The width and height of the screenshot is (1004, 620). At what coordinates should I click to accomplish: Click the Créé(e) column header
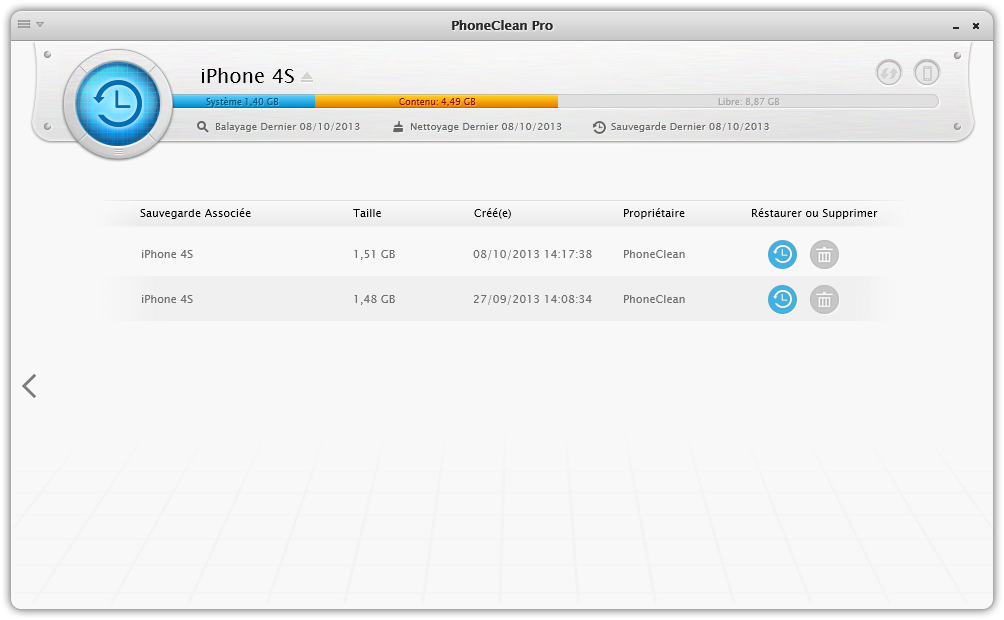tap(492, 213)
